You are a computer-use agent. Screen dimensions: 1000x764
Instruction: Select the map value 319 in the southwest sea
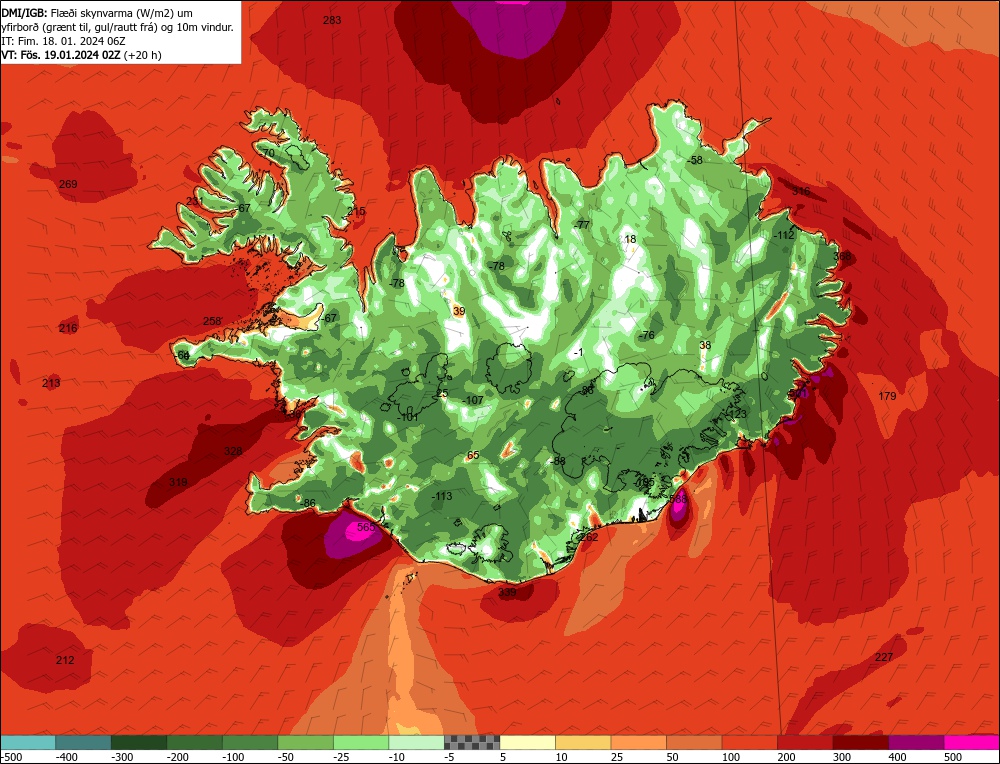[x=178, y=483]
